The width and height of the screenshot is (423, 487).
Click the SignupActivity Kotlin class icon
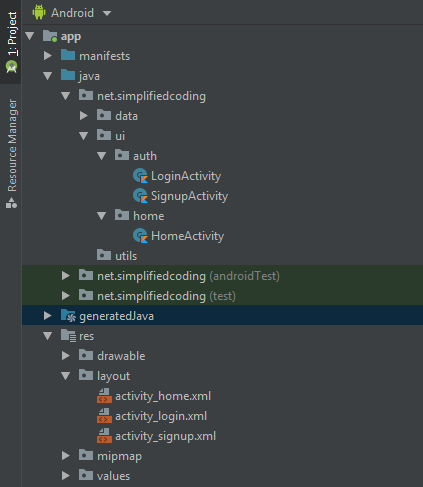click(140, 196)
